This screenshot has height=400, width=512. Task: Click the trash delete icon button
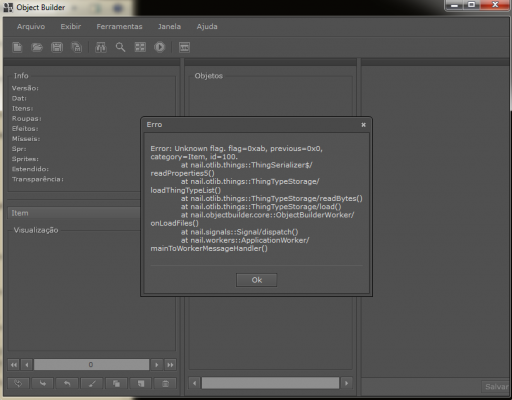coord(165,383)
